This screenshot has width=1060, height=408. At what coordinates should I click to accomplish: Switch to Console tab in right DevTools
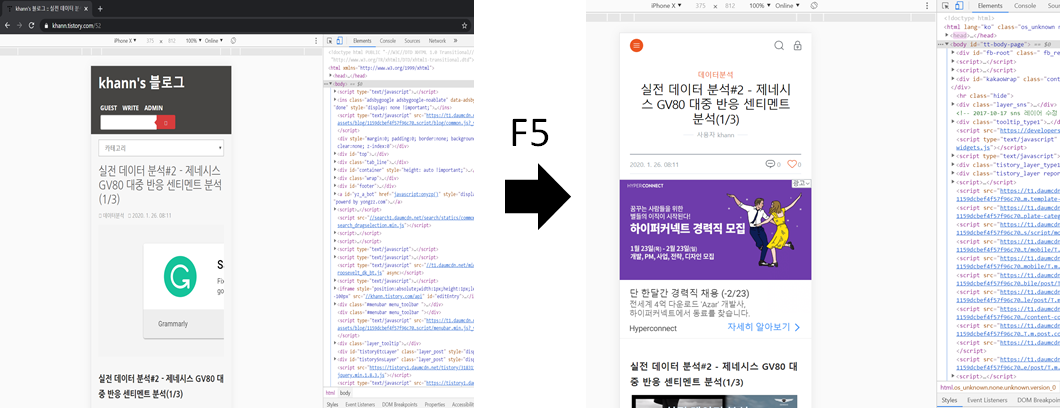(1025, 5)
